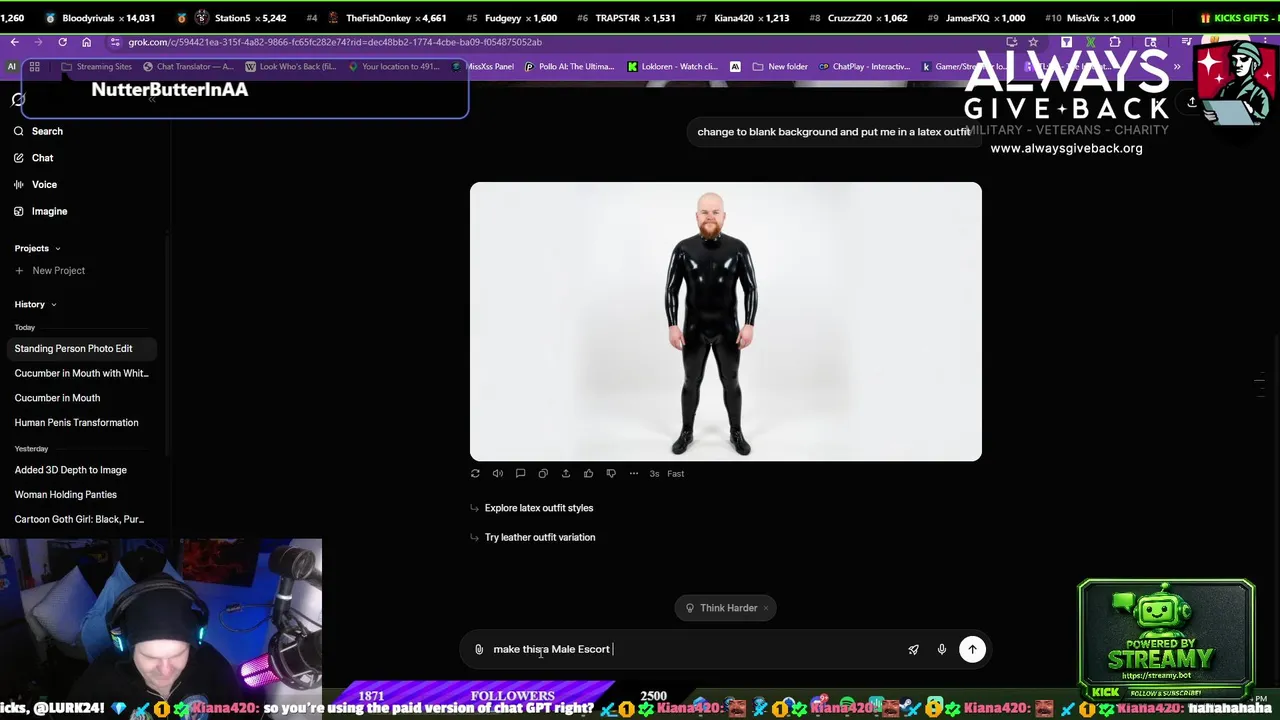Give the response a thumbs up

[588, 474]
